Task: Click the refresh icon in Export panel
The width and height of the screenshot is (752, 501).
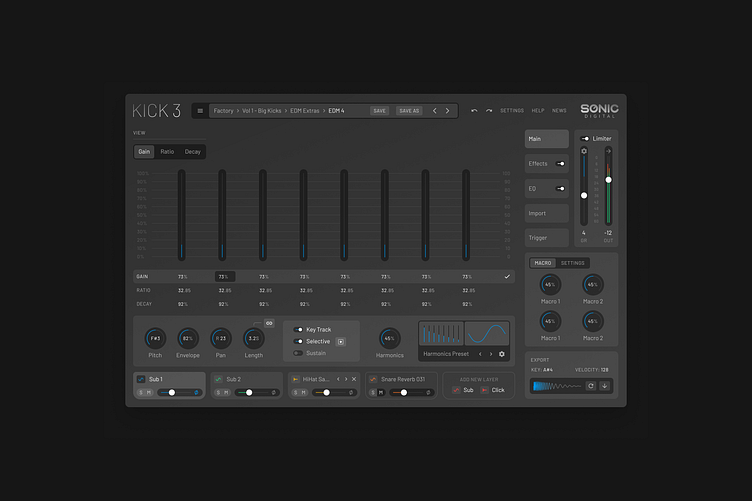Action: pyautogui.click(x=591, y=386)
